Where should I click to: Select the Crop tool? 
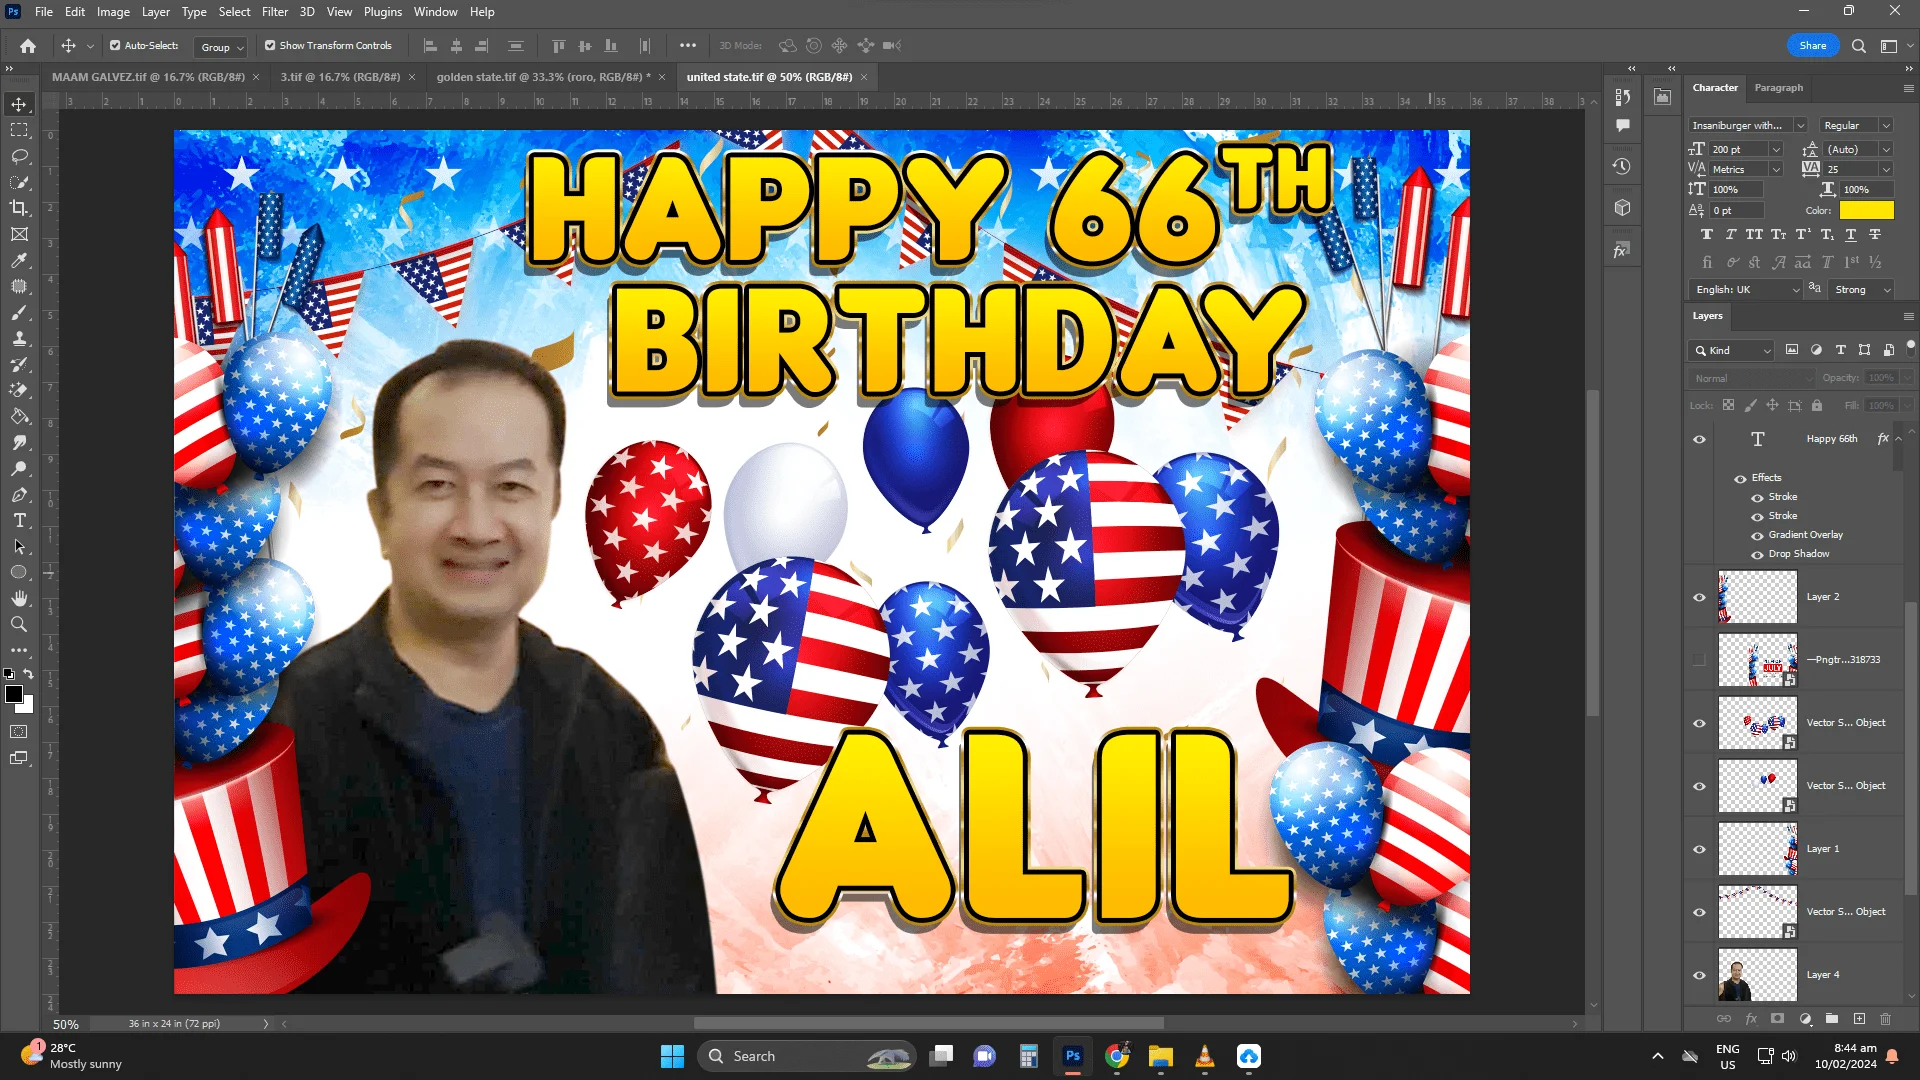click(19, 208)
